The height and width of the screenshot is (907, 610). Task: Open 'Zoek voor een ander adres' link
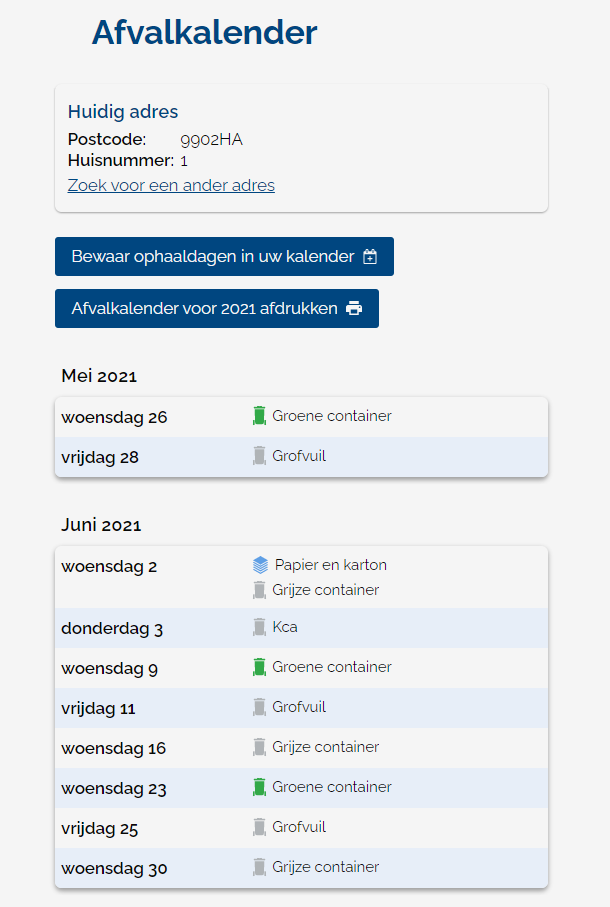(171, 185)
